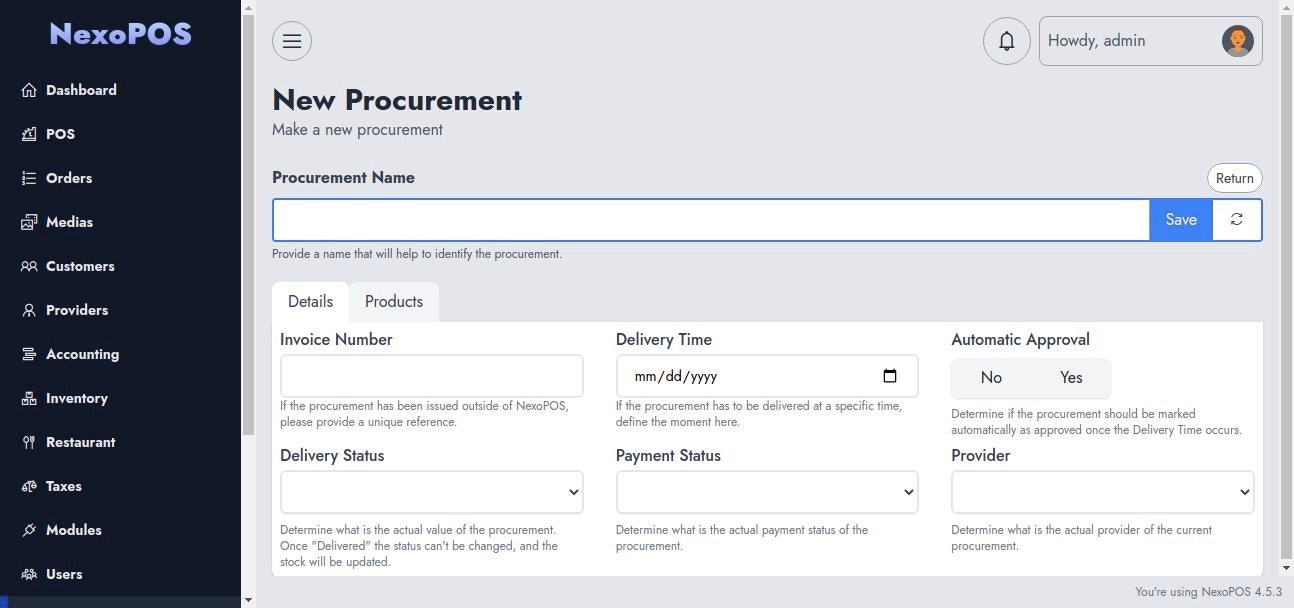
Task: Open the Accounting menu item
Action: (x=120, y=354)
